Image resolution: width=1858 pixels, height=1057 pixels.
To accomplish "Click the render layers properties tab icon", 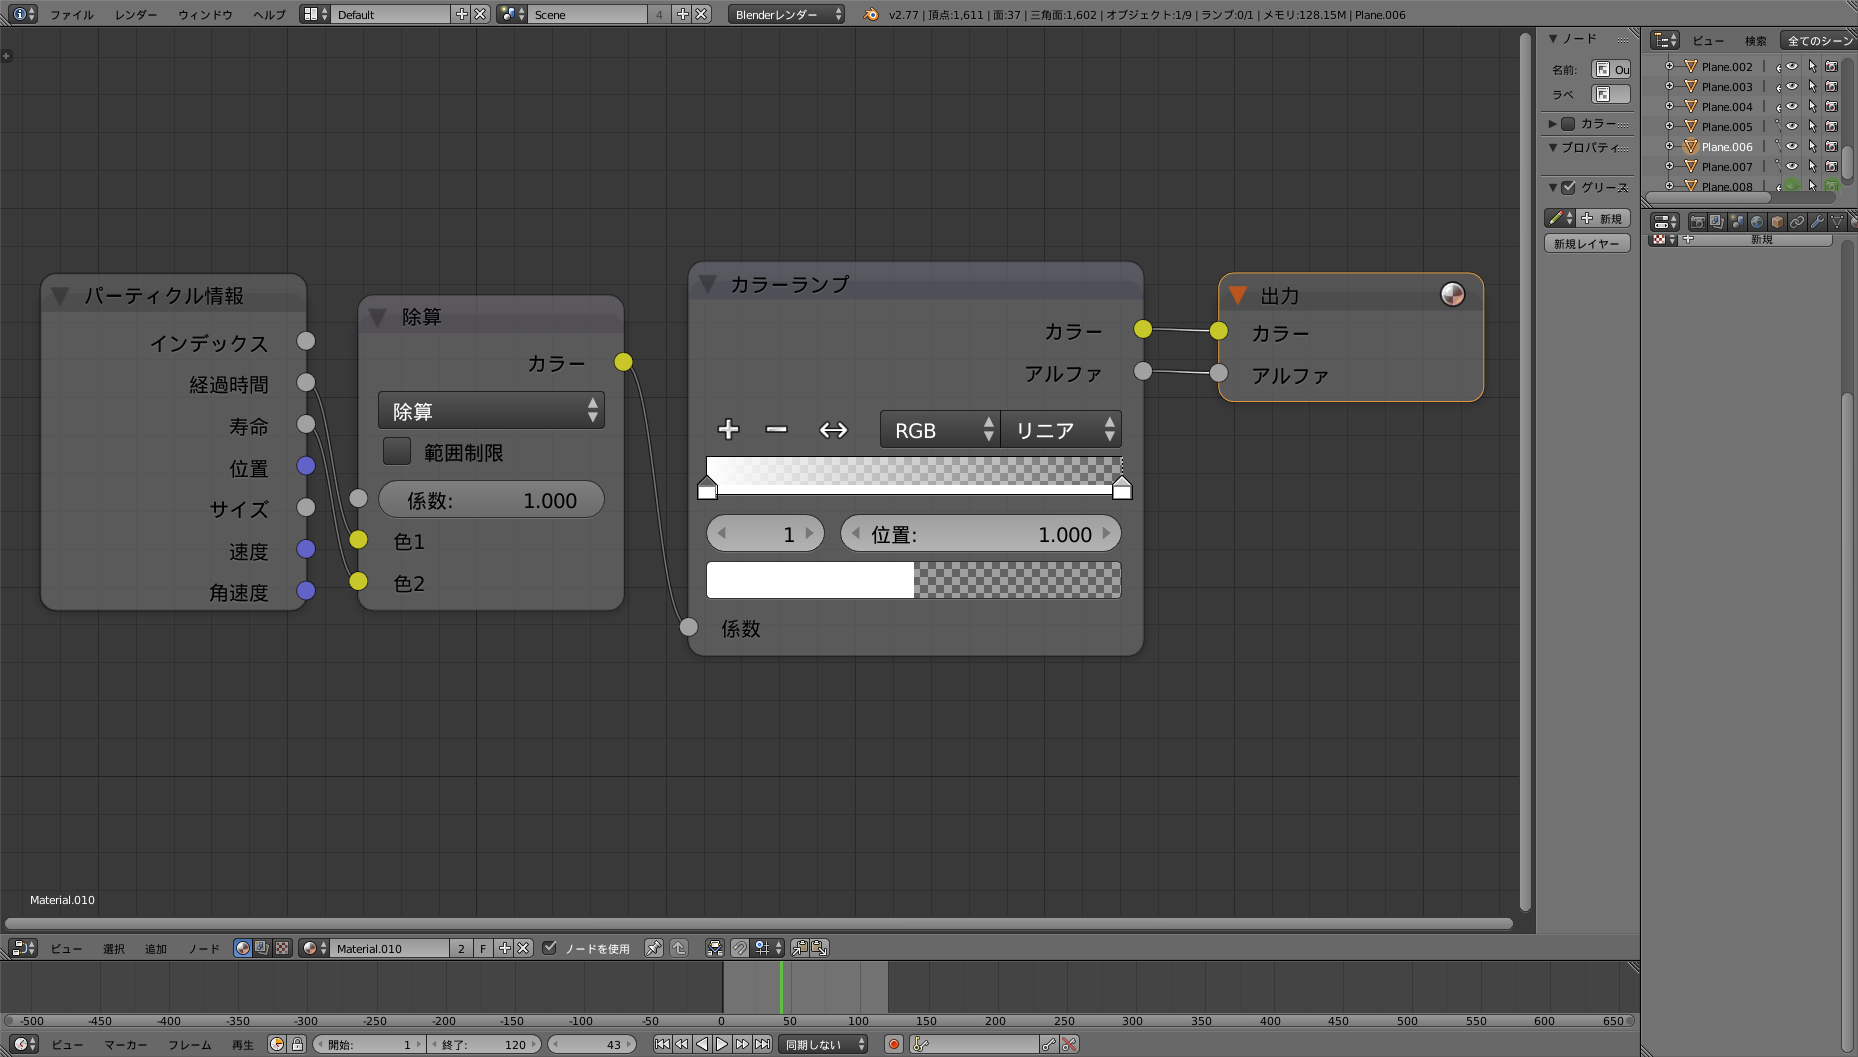I will coord(1717,222).
